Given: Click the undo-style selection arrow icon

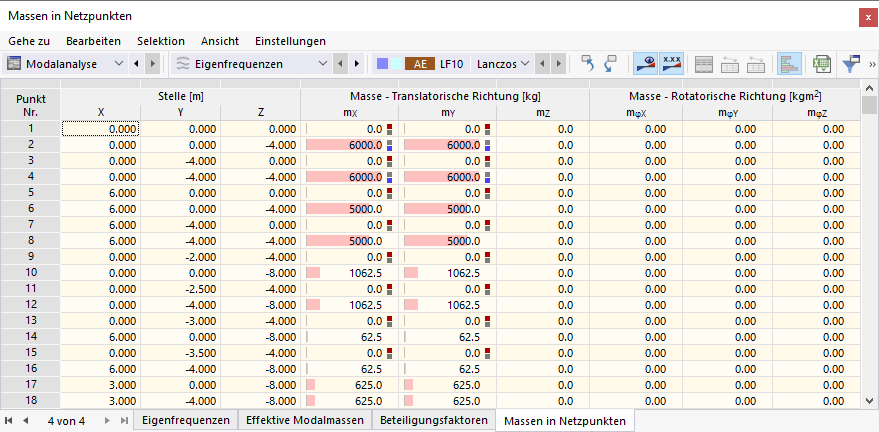Looking at the screenshot, I should click(x=587, y=64).
